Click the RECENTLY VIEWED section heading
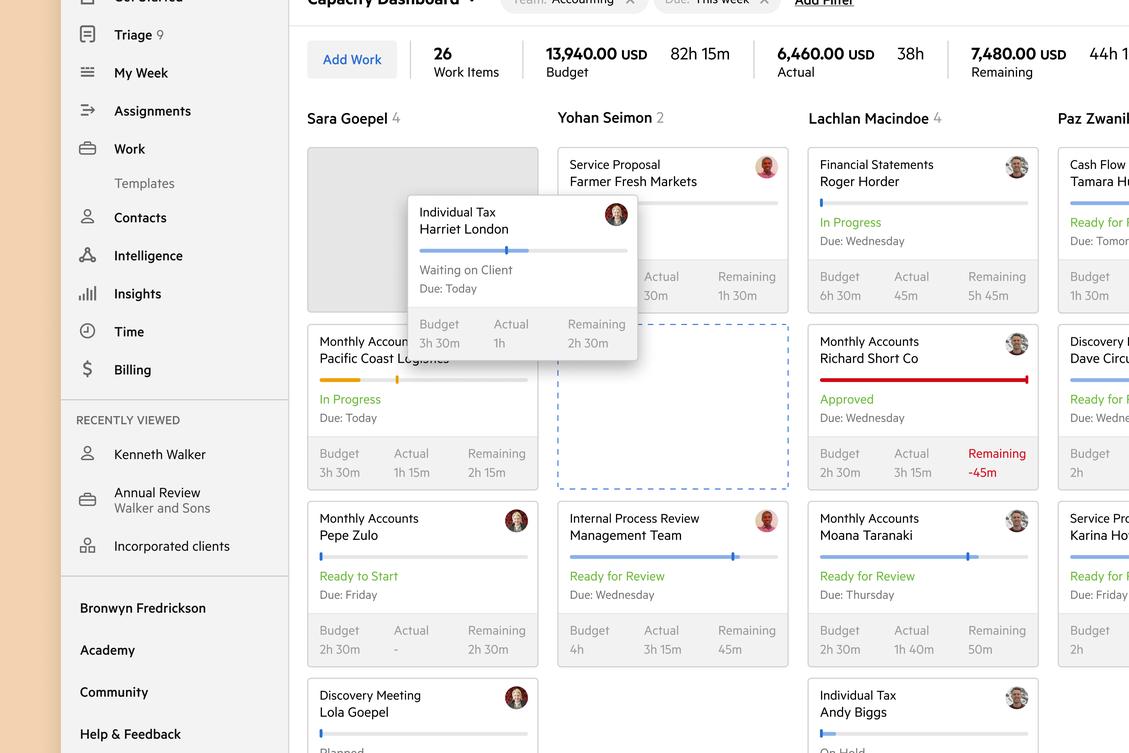This screenshot has width=1129, height=753. [128, 420]
